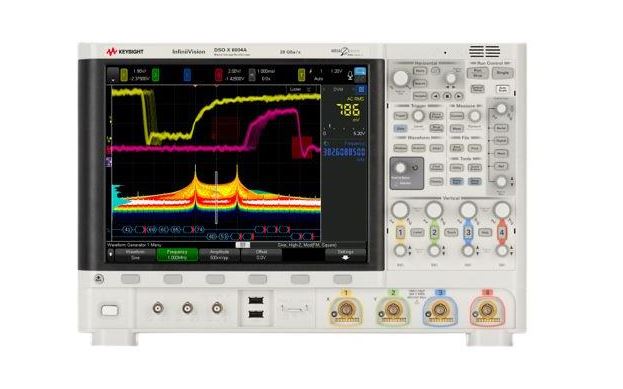Tap the blue counter frequency readout
Image resolution: width=623 pixels, height=389 pixels.
click(x=344, y=152)
